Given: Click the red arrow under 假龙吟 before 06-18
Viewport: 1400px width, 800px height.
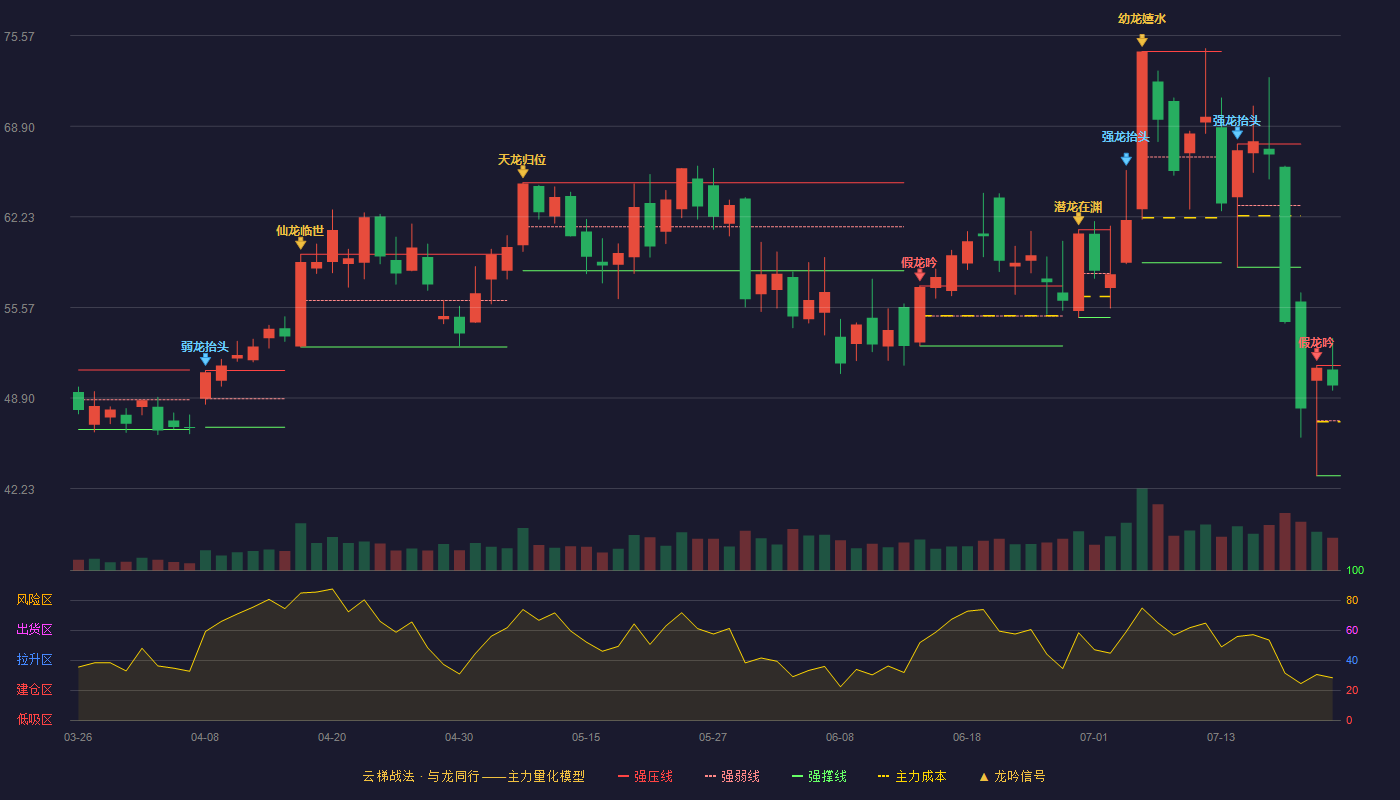Looking at the screenshot, I should point(919,275).
